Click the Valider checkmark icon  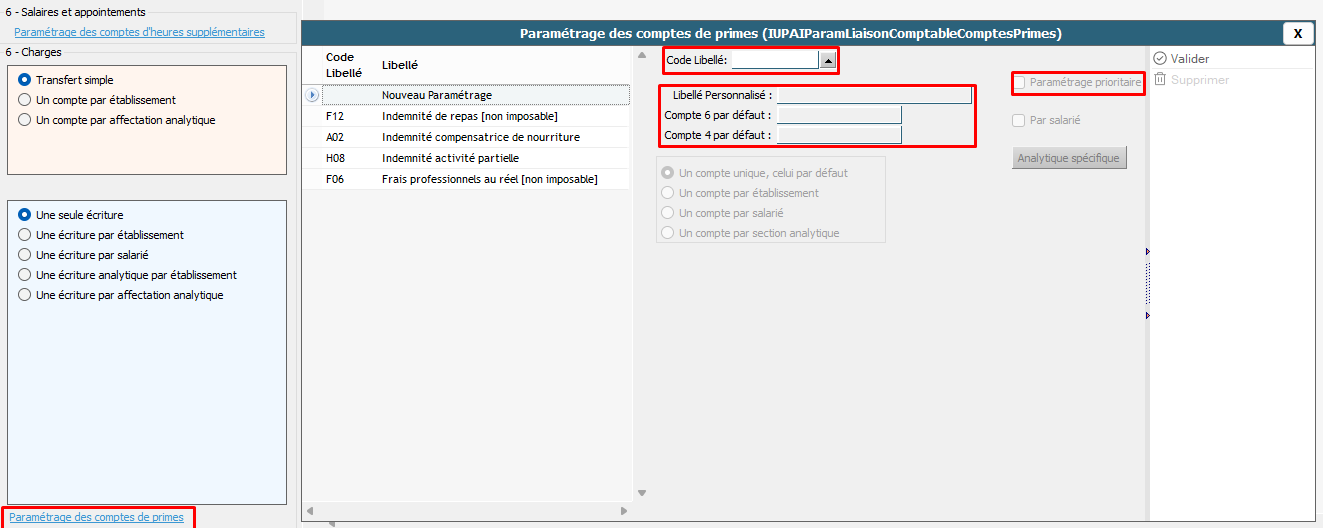point(1160,59)
